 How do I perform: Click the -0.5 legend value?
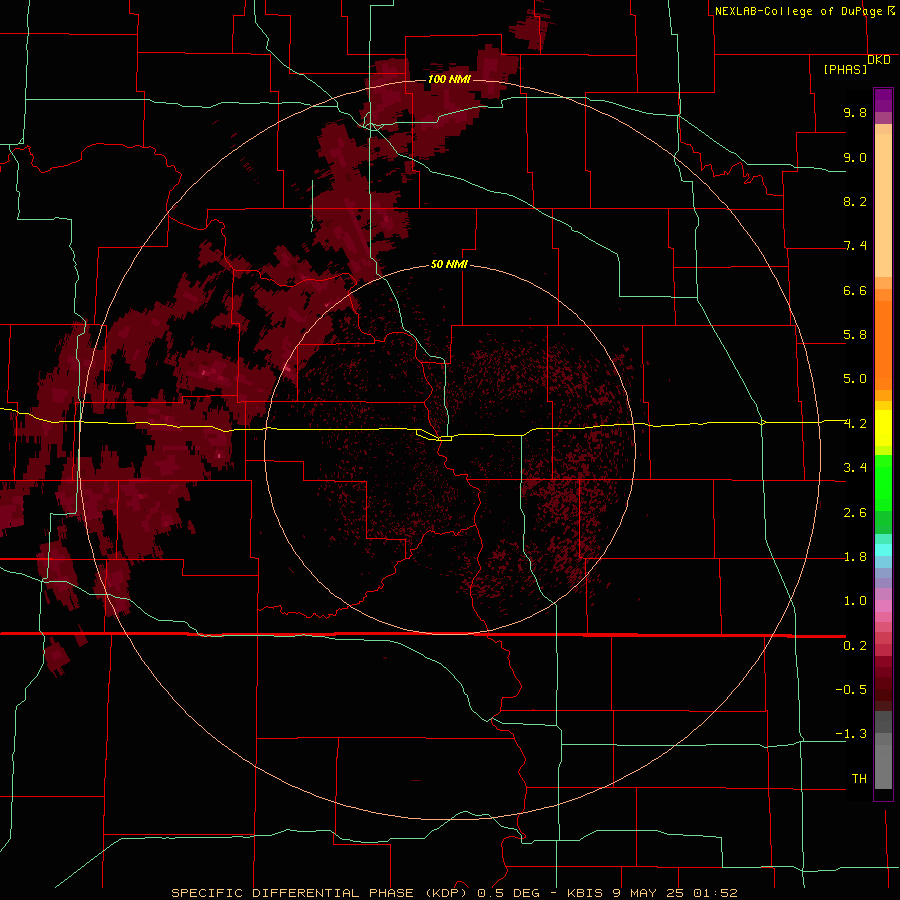pos(851,690)
